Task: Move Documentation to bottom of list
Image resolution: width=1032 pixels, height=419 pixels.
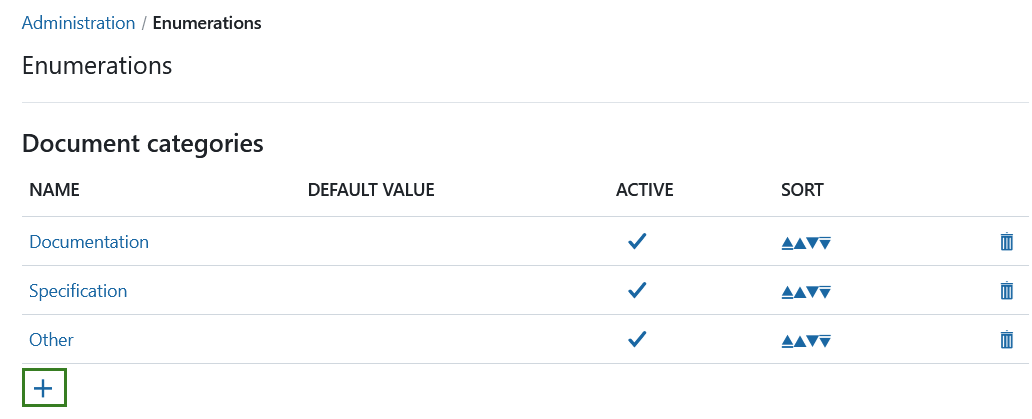Action: tap(826, 243)
